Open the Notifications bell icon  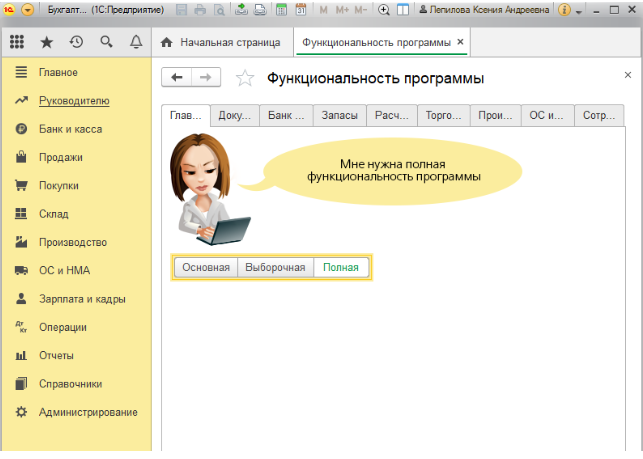point(136,42)
